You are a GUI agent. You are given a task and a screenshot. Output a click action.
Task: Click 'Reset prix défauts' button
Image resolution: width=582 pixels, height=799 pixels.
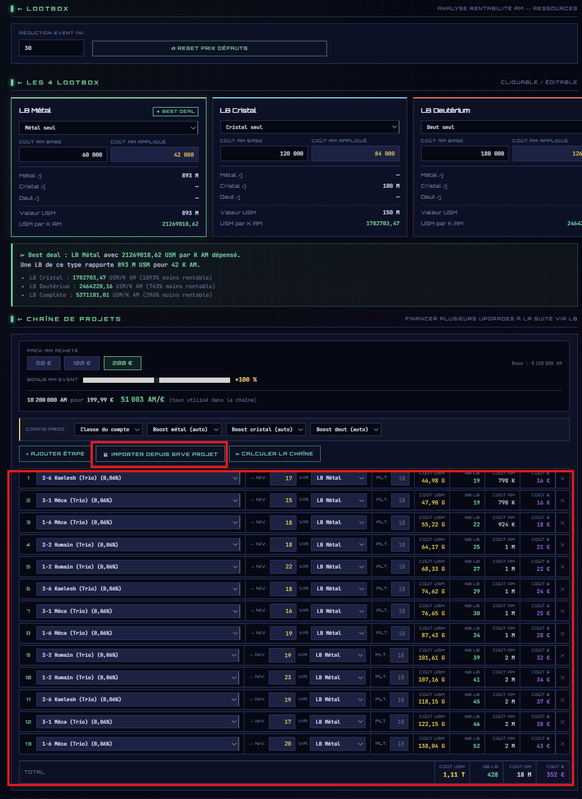pos(209,48)
